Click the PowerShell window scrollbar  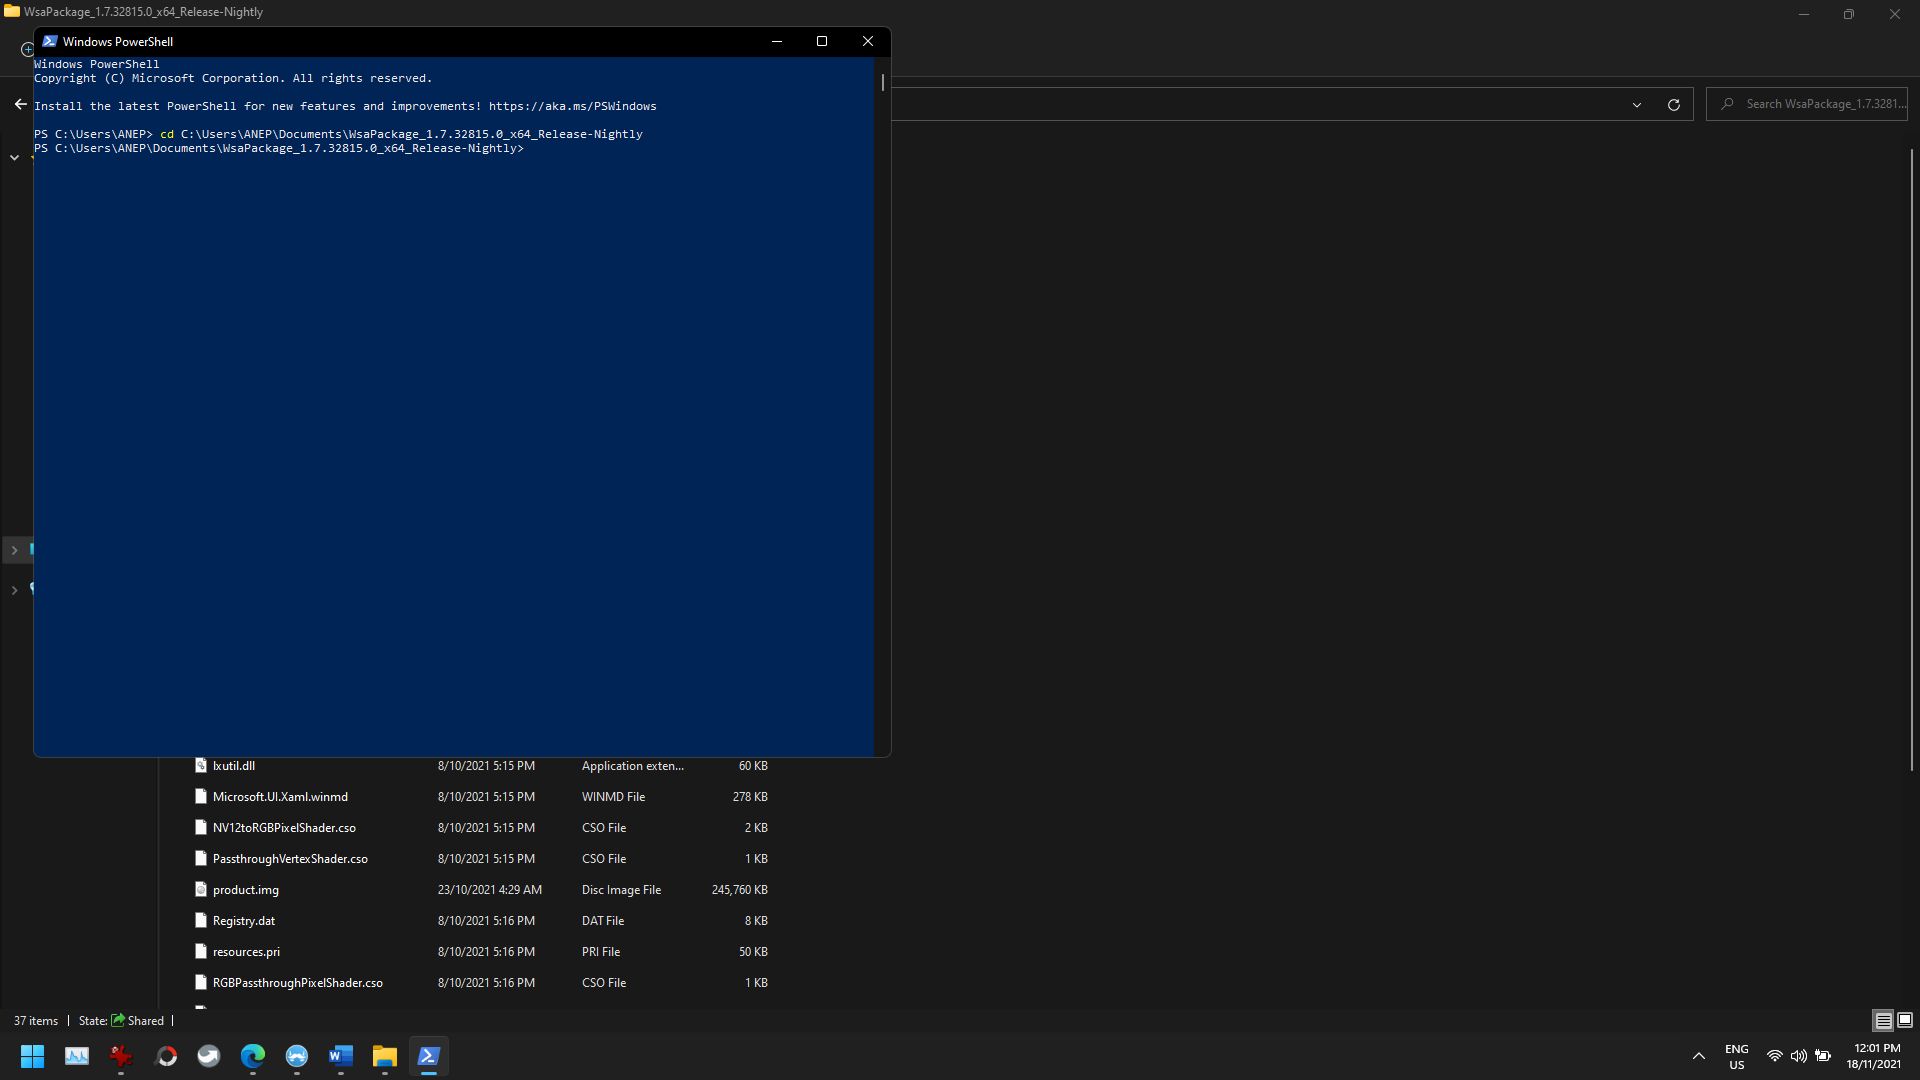pyautogui.click(x=882, y=84)
